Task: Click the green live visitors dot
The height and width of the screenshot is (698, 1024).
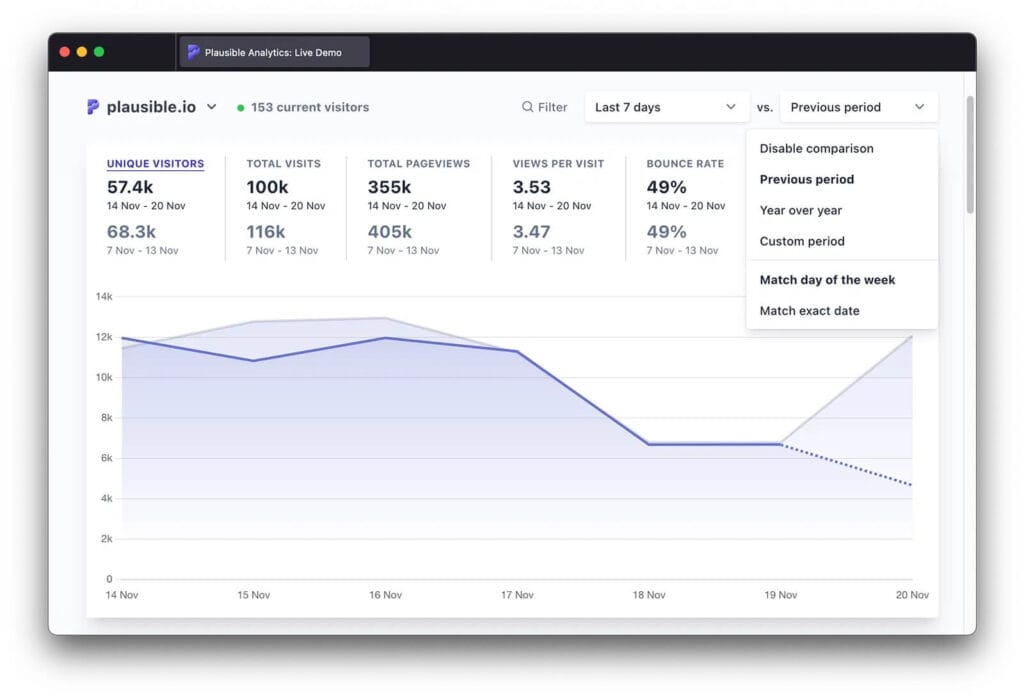Action: (x=241, y=108)
